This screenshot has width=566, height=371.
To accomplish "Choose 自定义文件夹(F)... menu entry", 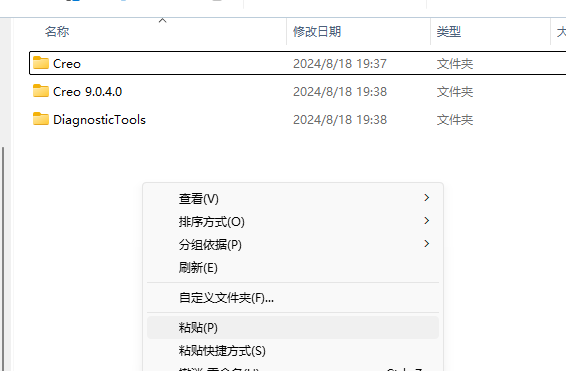I will pos(293,298).
